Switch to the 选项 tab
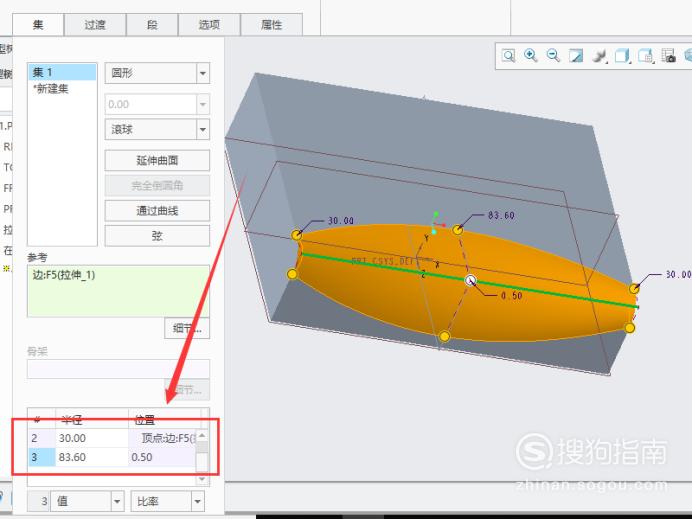Image resolution: width=692 pixels, height=519 pixels. tap(209, 25)
